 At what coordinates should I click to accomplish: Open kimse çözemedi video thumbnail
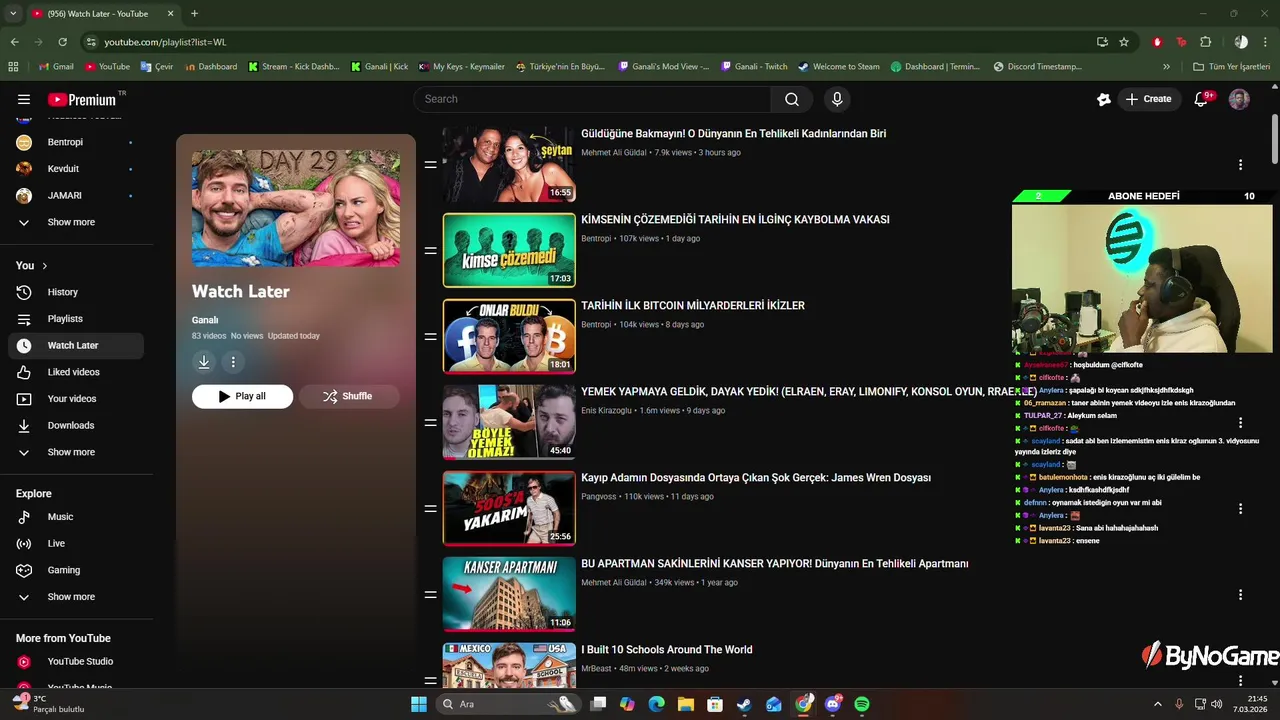(509, 251)
